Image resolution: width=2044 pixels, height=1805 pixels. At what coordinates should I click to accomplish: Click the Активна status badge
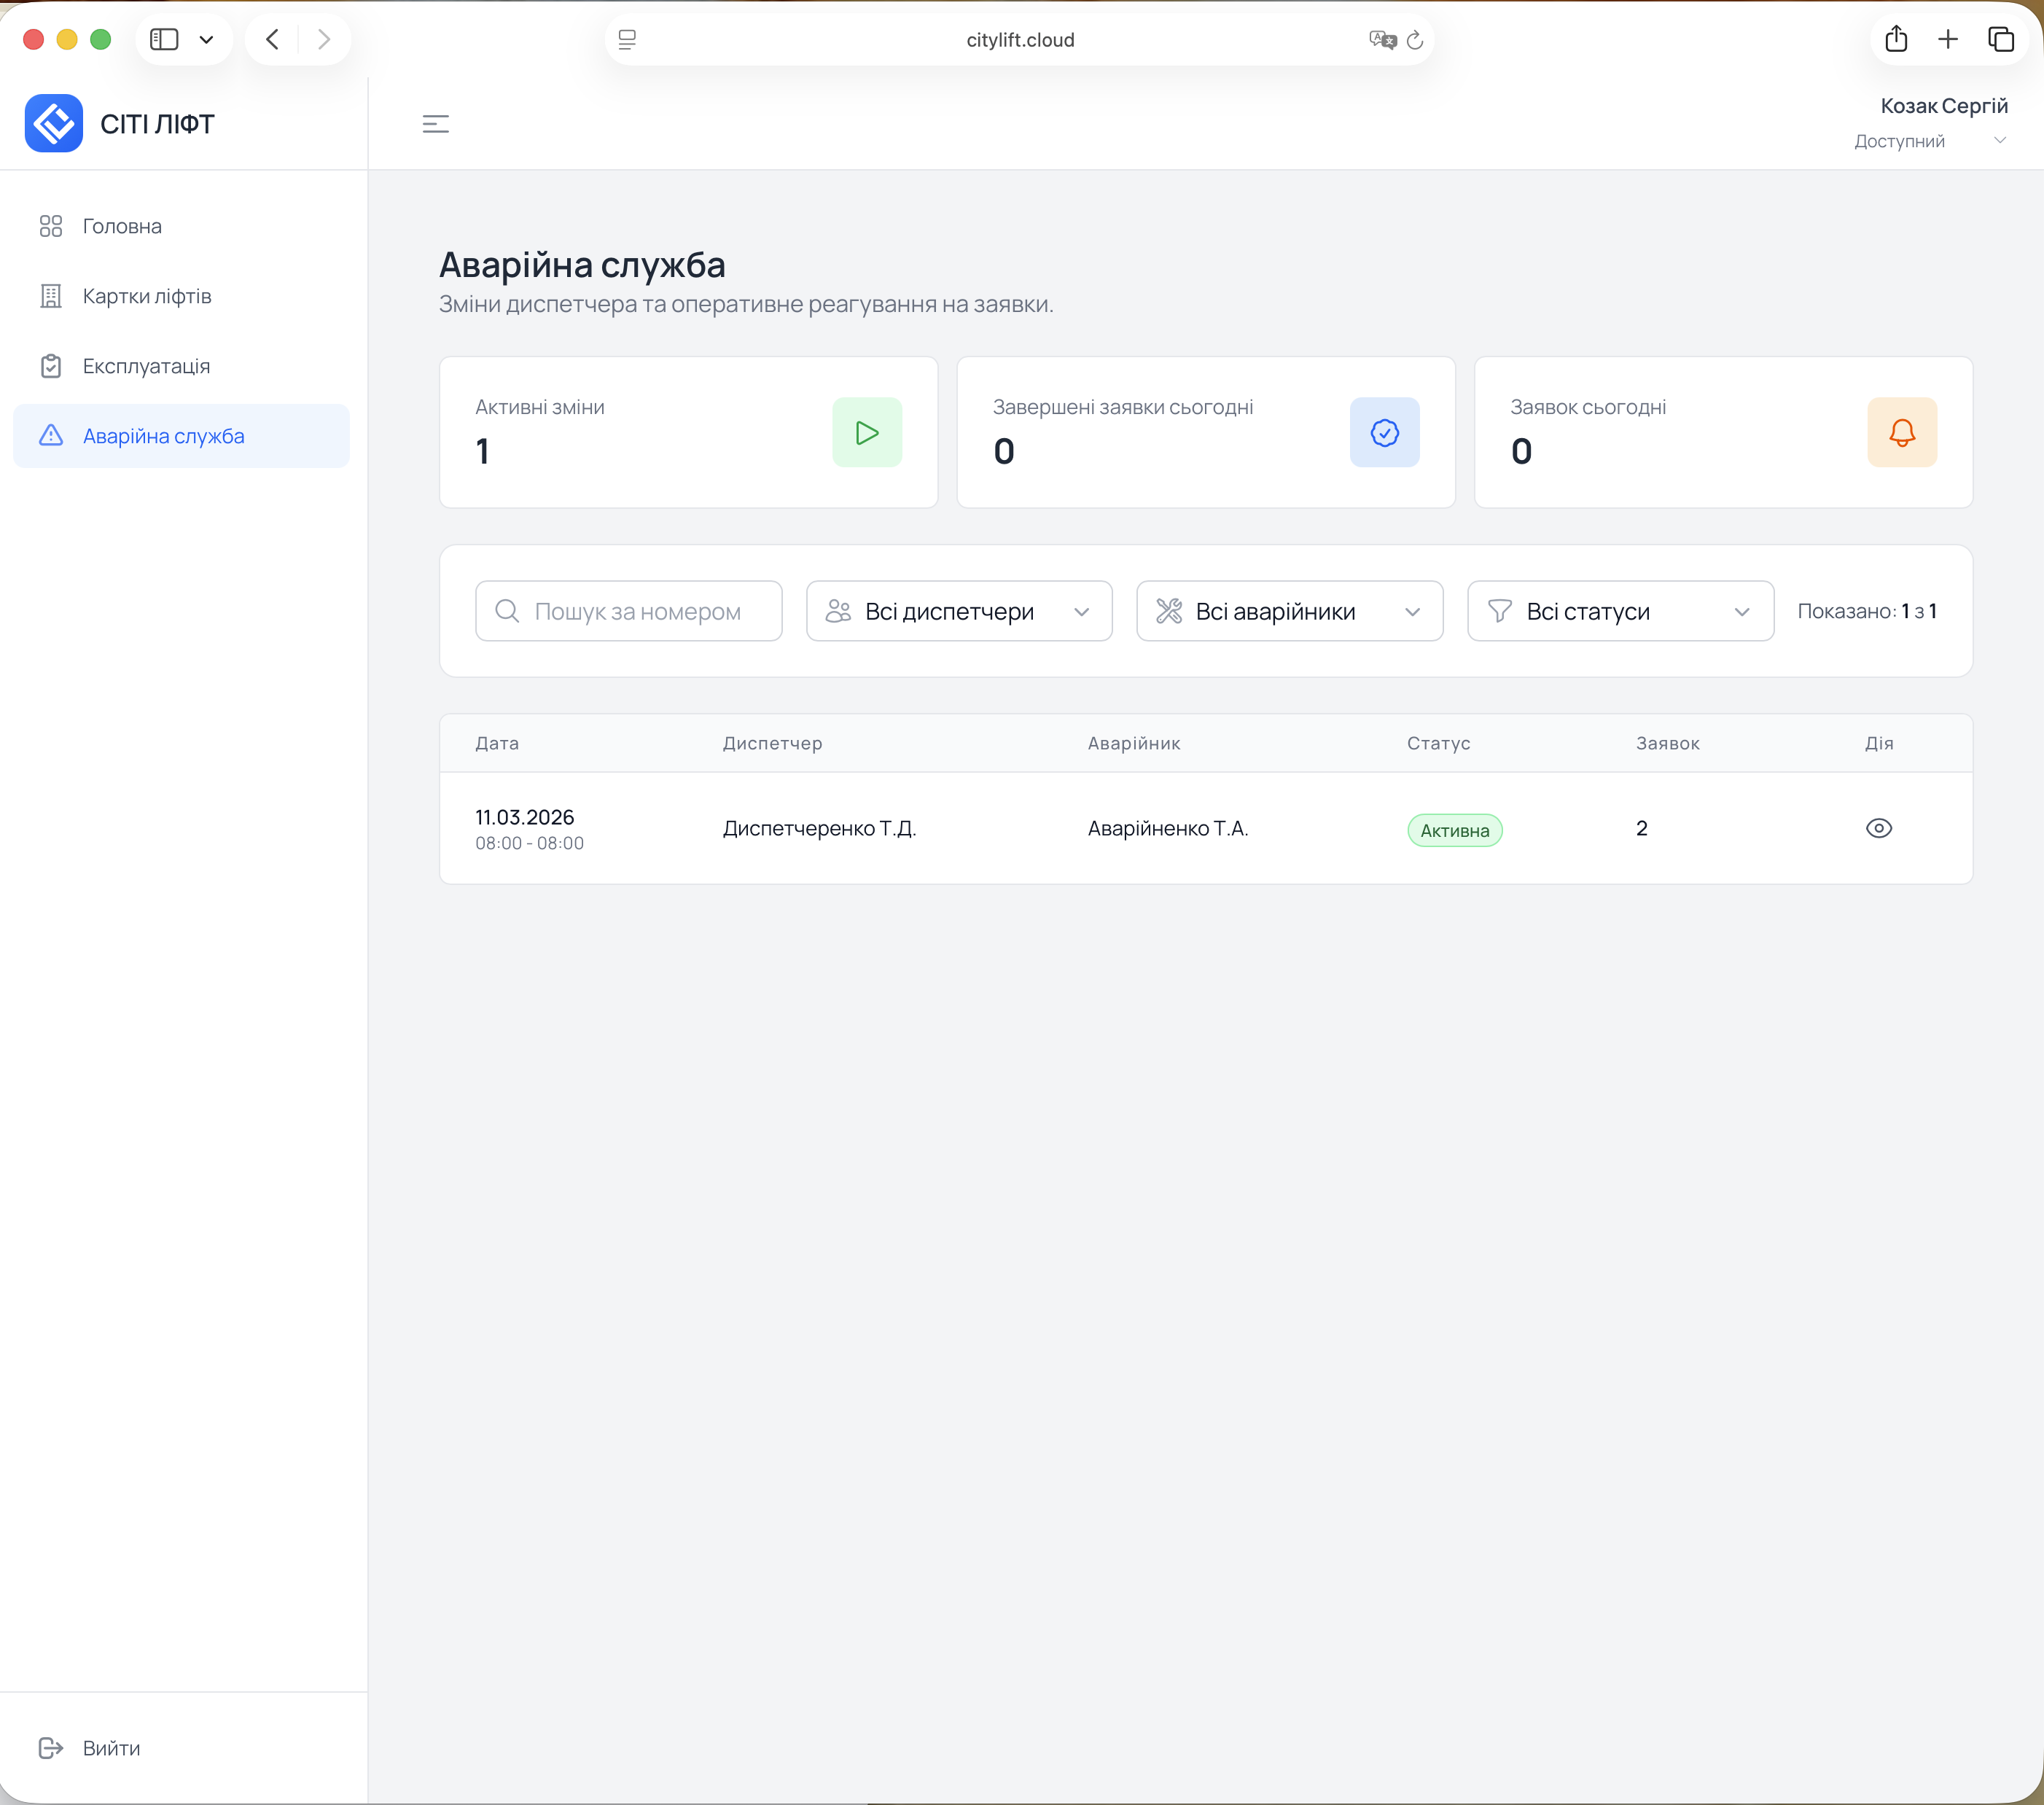pyautogui.click(x=1454, y=830)
